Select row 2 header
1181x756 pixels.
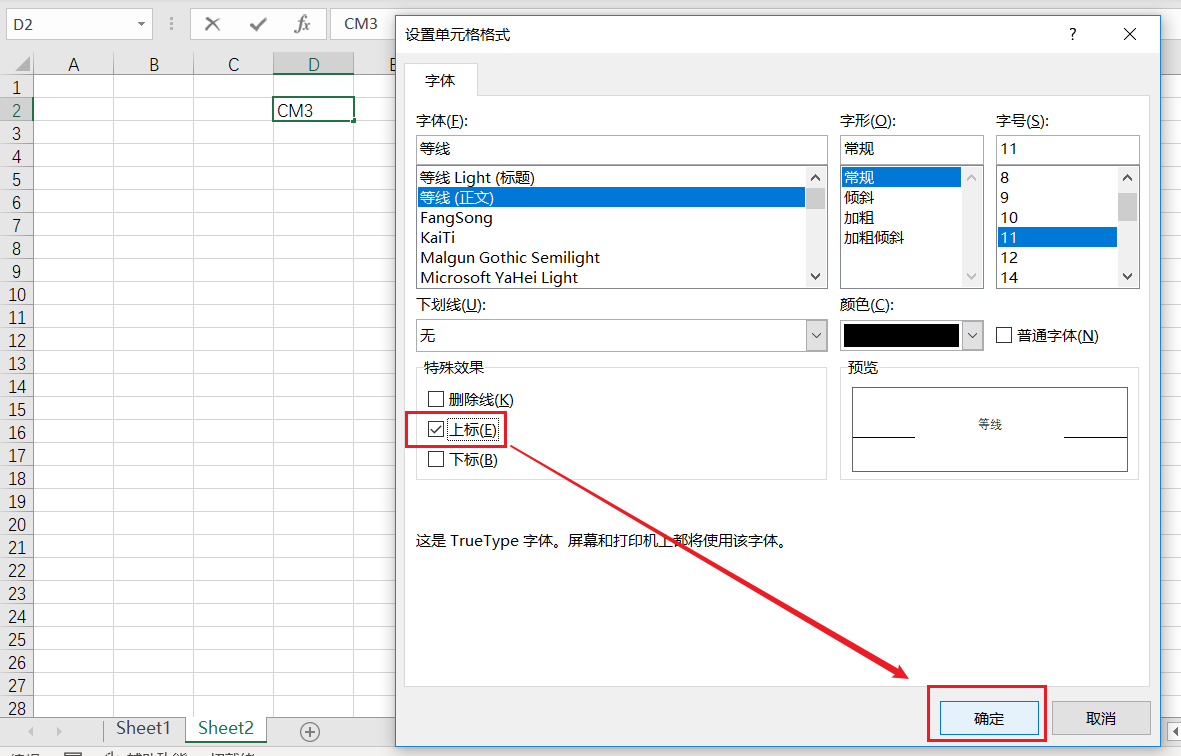coord(17,110)
